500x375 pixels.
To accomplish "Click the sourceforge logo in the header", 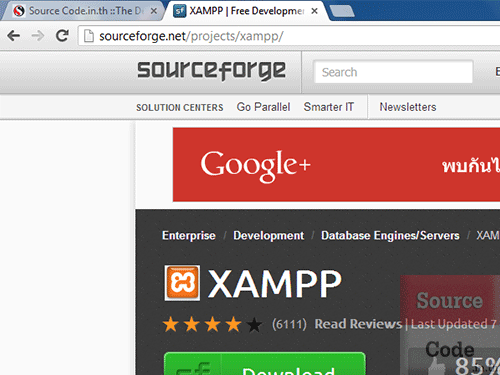I will (x=212, y=71).
